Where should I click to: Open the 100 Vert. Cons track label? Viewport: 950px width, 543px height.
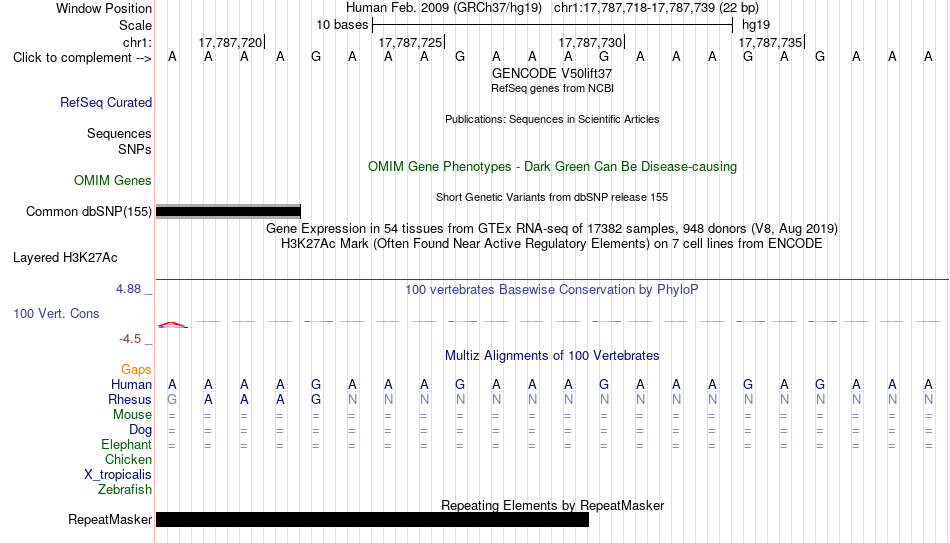coord(56,313)
